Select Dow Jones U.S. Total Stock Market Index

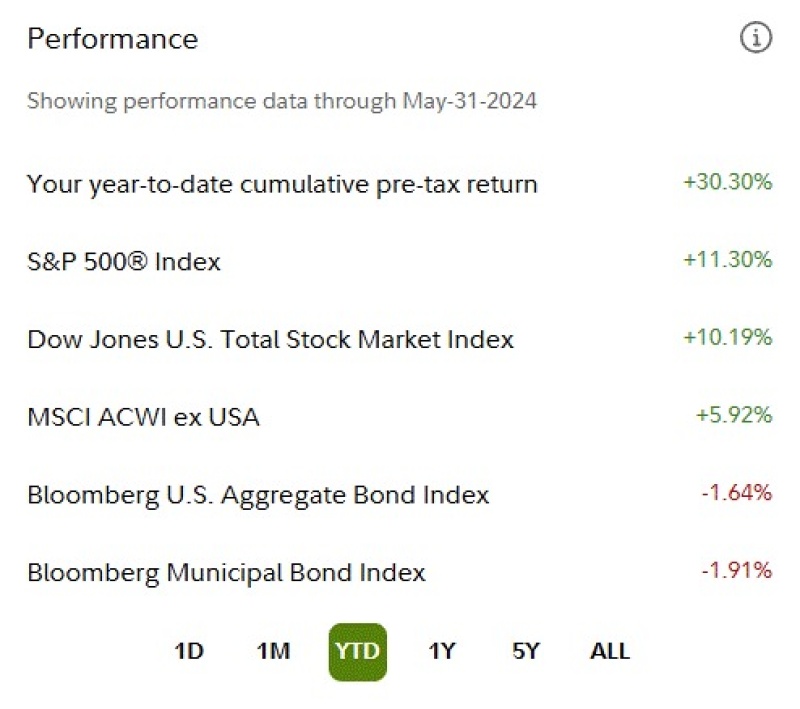(x=270, y=340)
